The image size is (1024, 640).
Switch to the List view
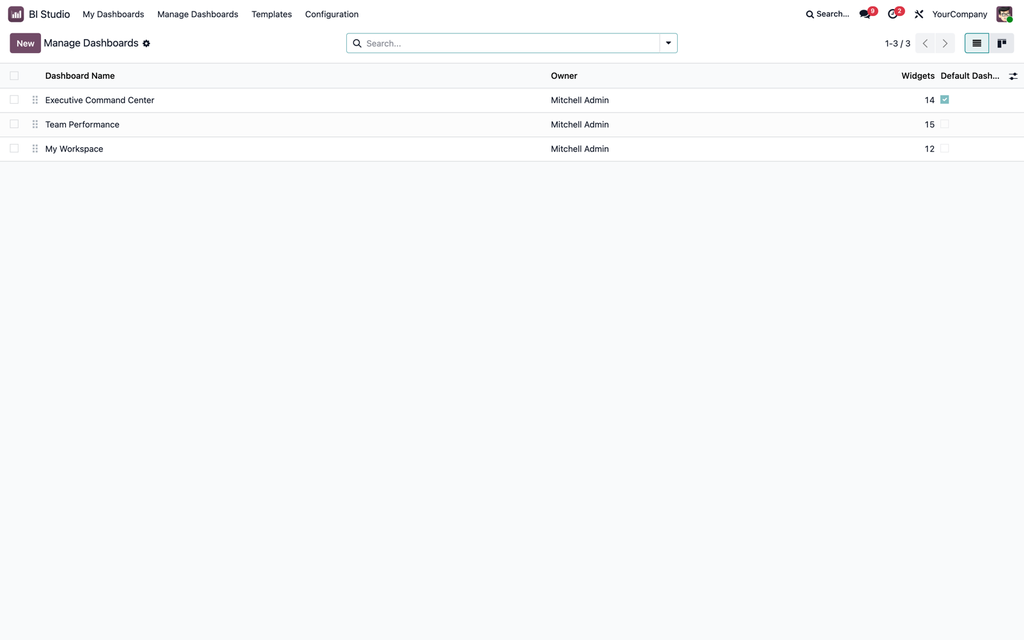[977, 43]
